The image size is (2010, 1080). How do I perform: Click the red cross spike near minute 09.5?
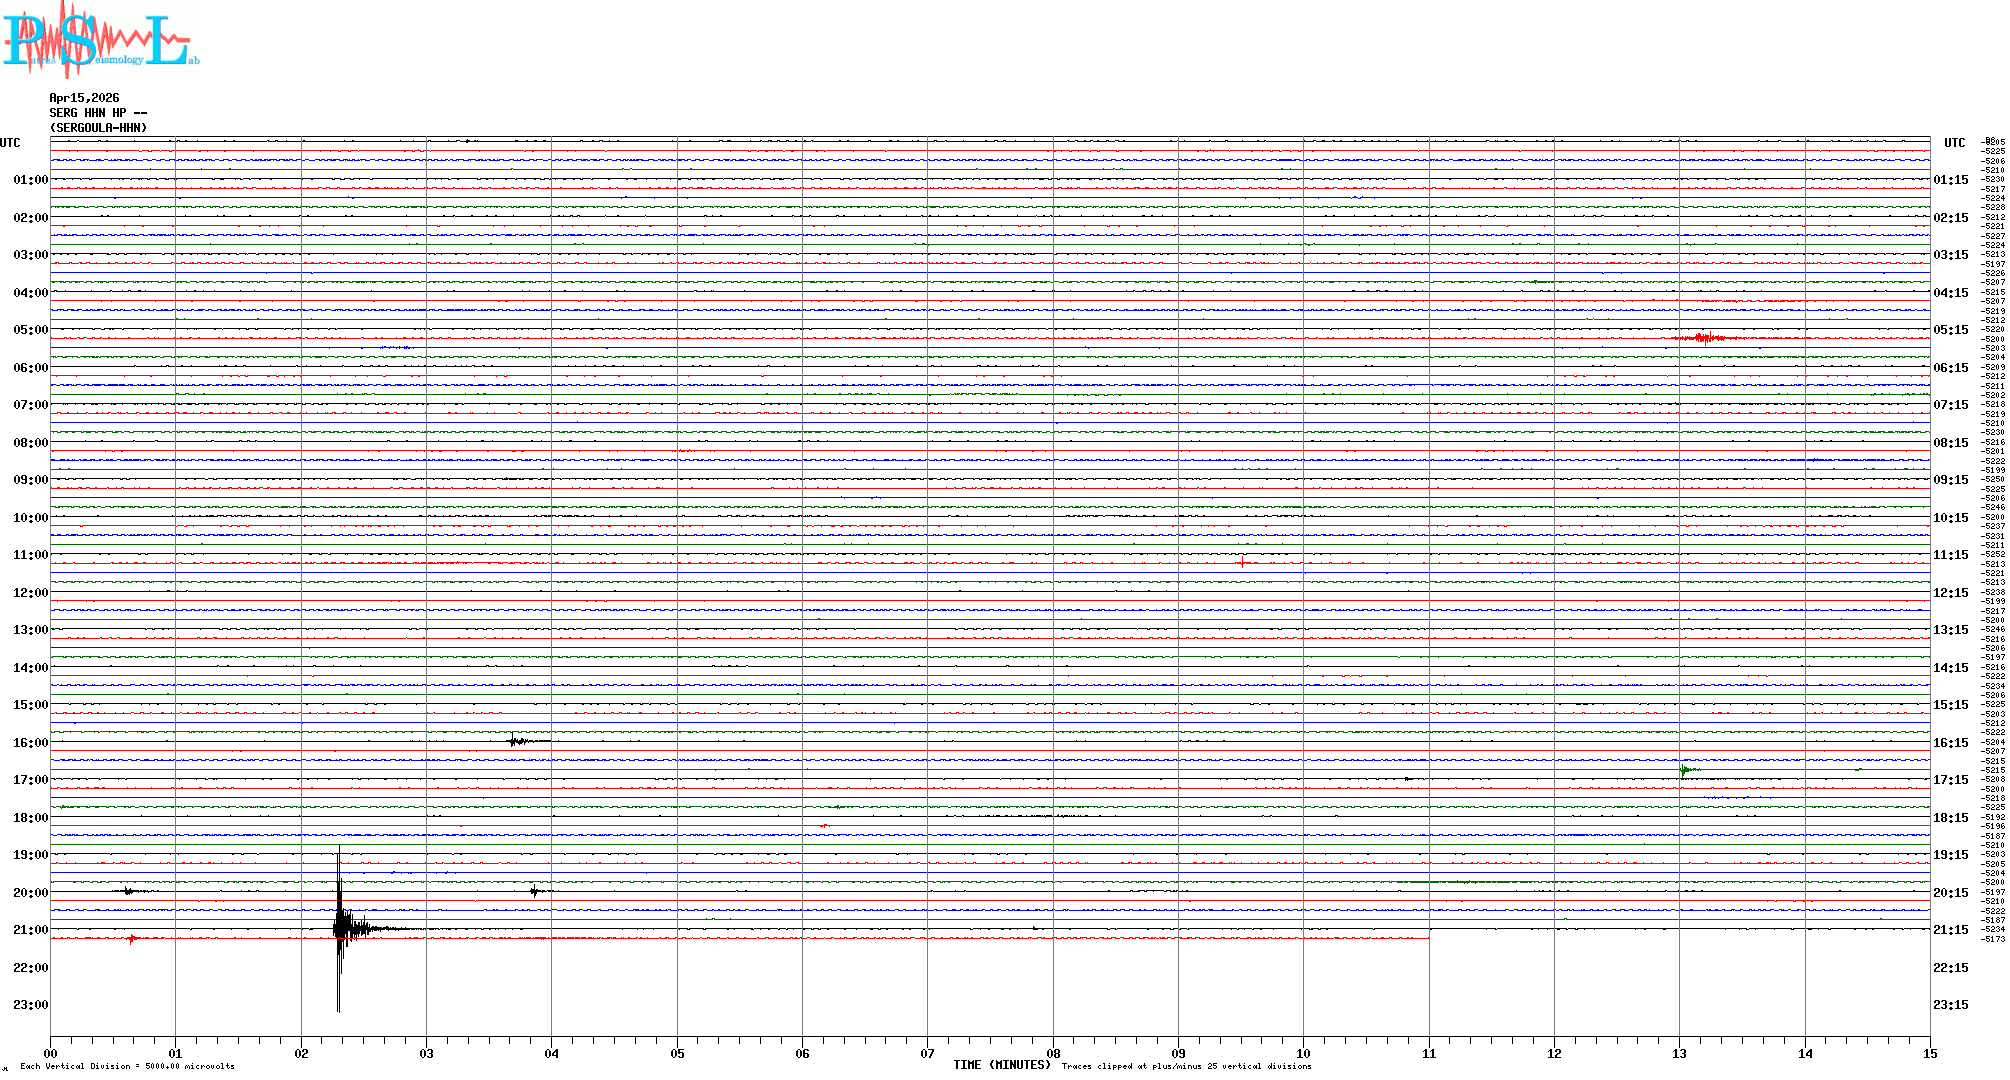point(1242,562)
